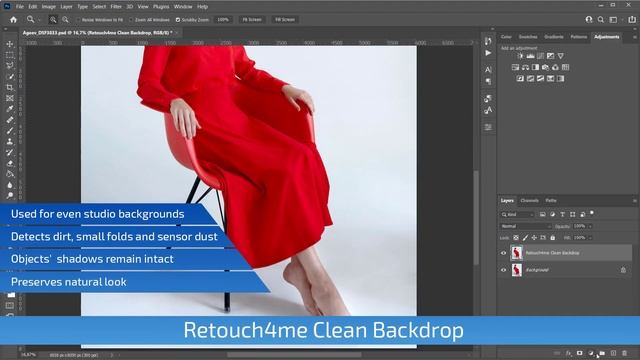Add a Vibrance adjustment
The width and height of the screenshot is (640, 360).
tap(561, 56)
